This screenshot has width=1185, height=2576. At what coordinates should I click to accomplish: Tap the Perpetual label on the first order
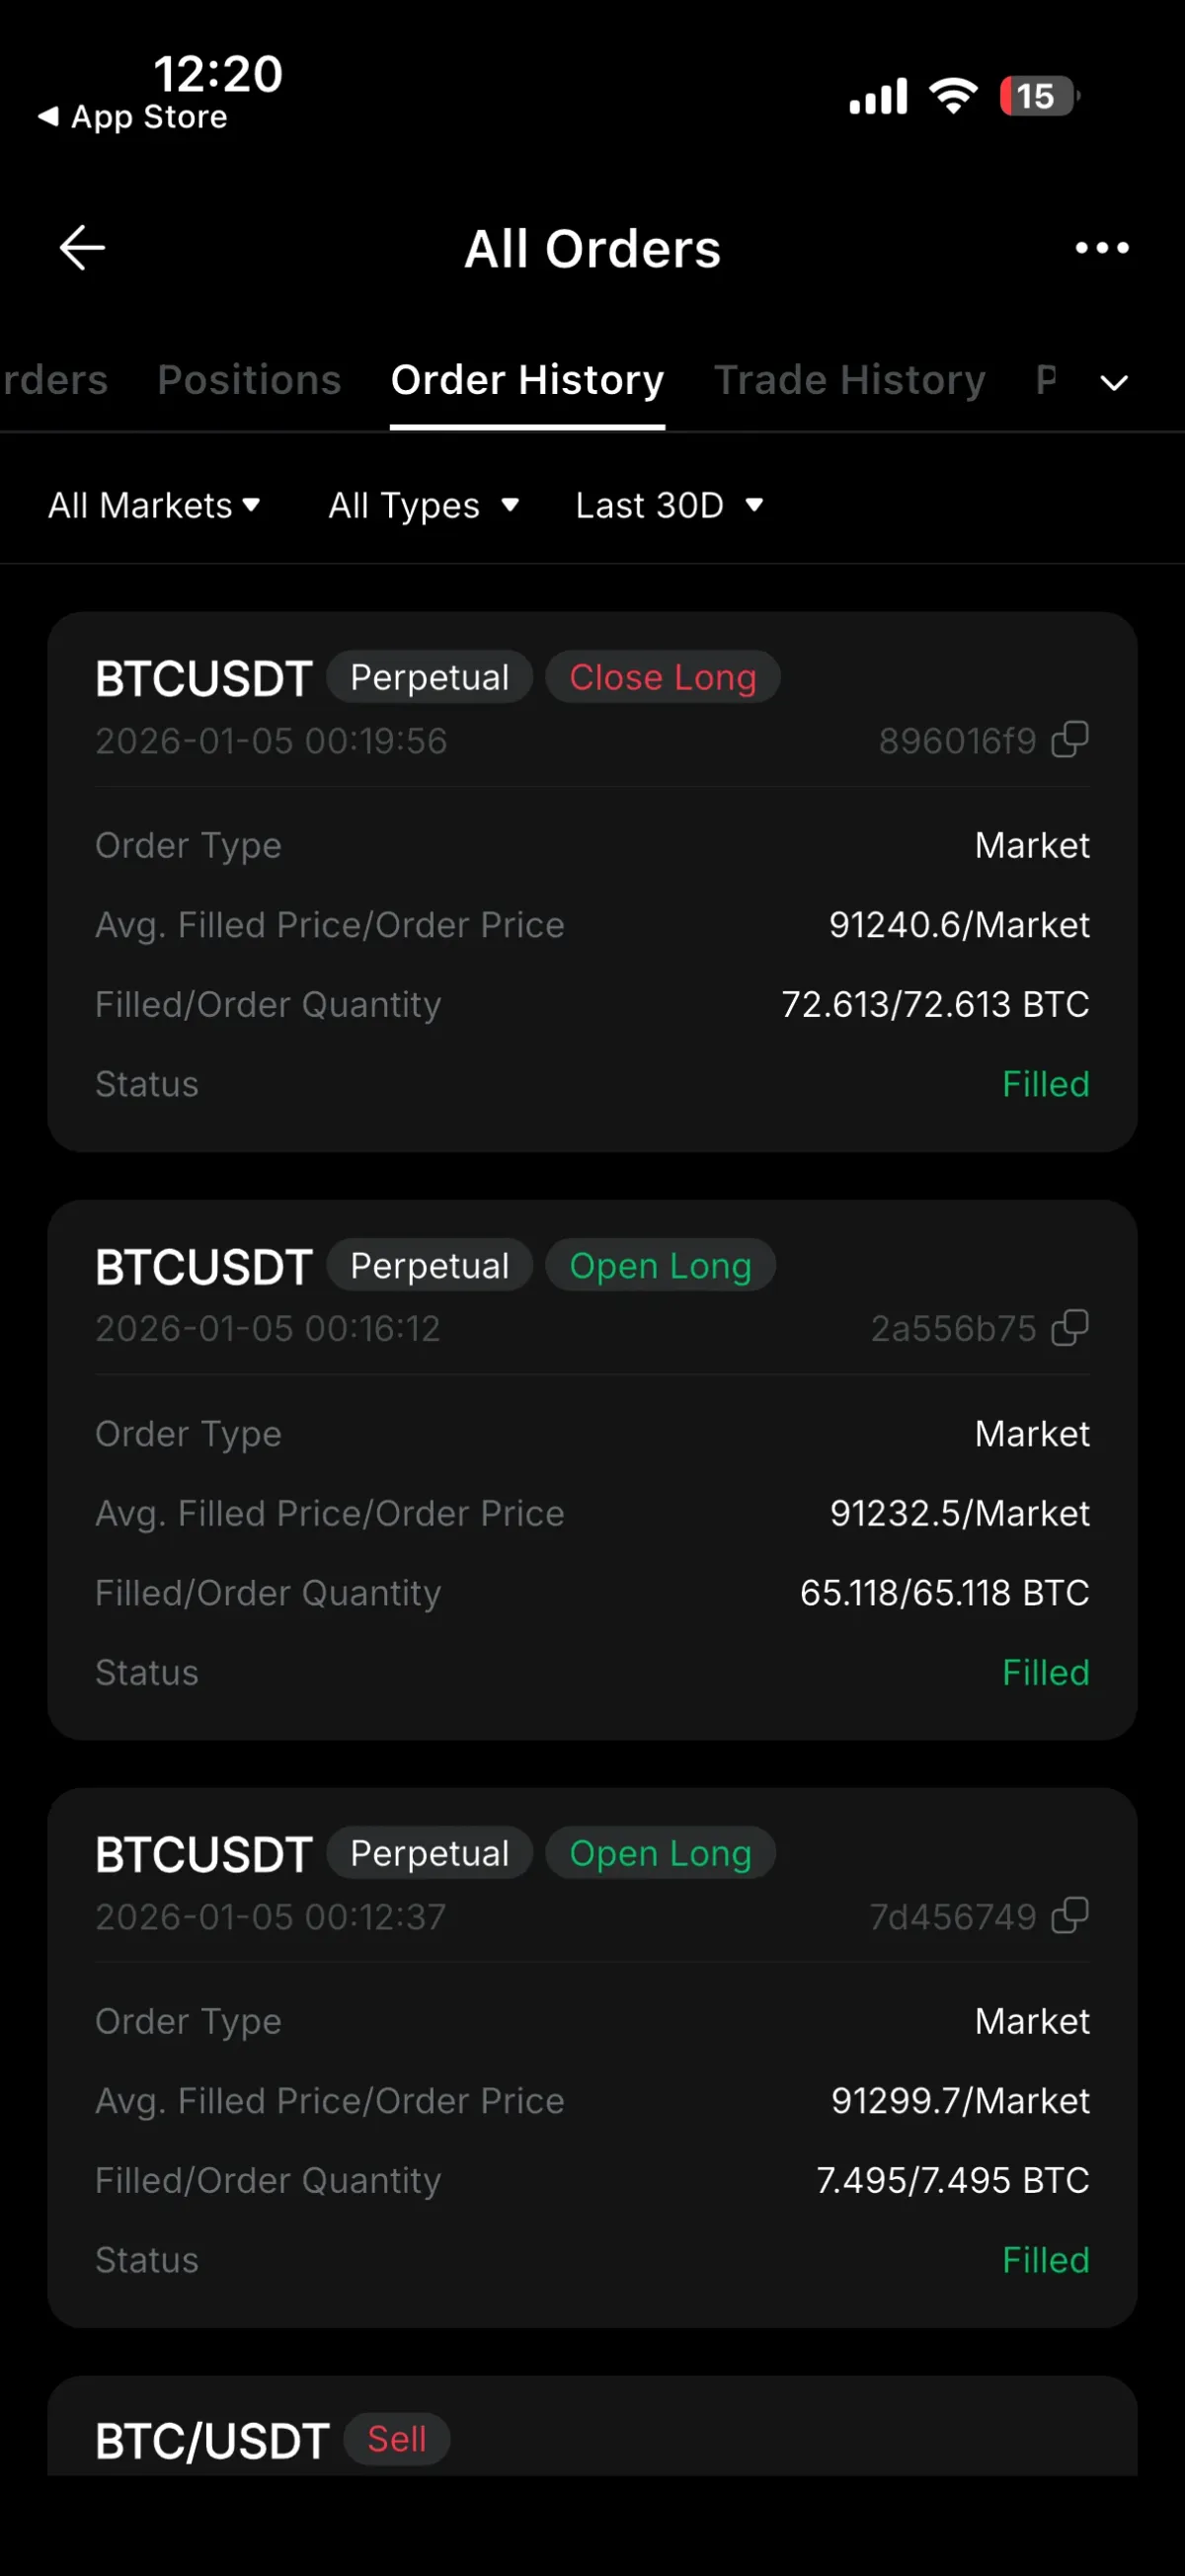429,677
